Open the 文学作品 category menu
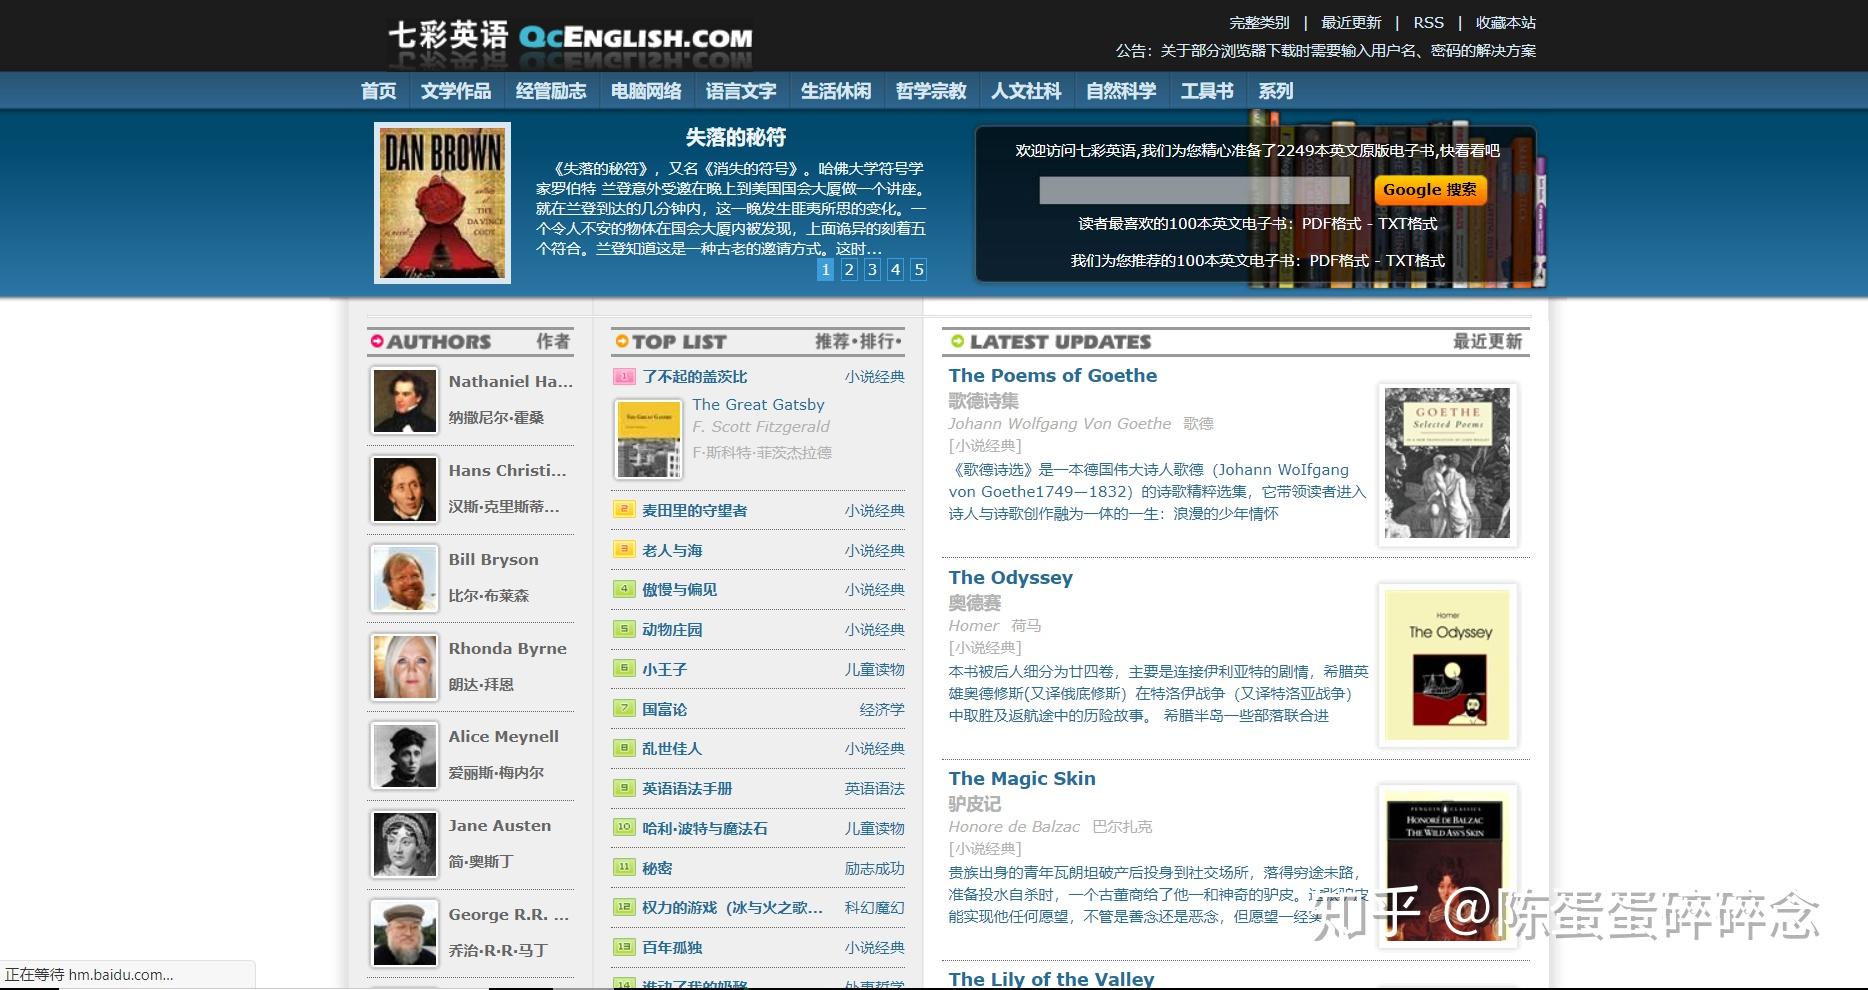1868x990 pixels. [455, 90]
